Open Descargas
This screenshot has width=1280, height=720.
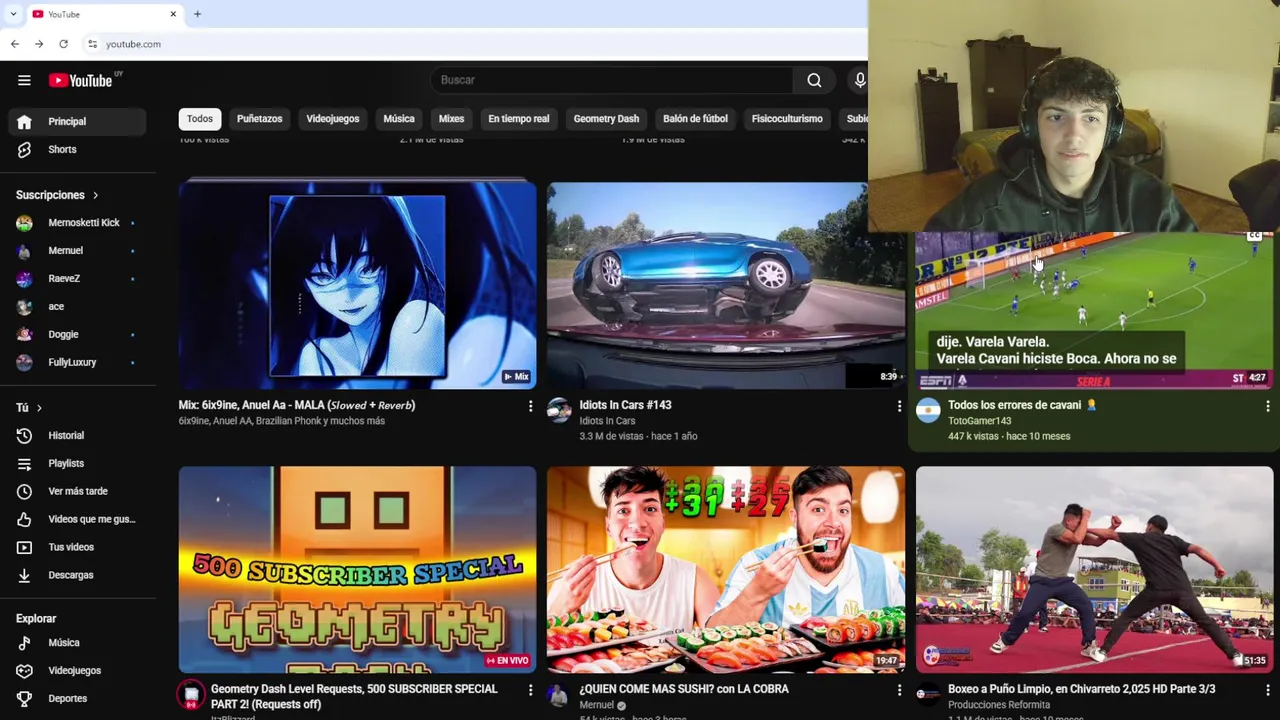click(x=77, y=576)
